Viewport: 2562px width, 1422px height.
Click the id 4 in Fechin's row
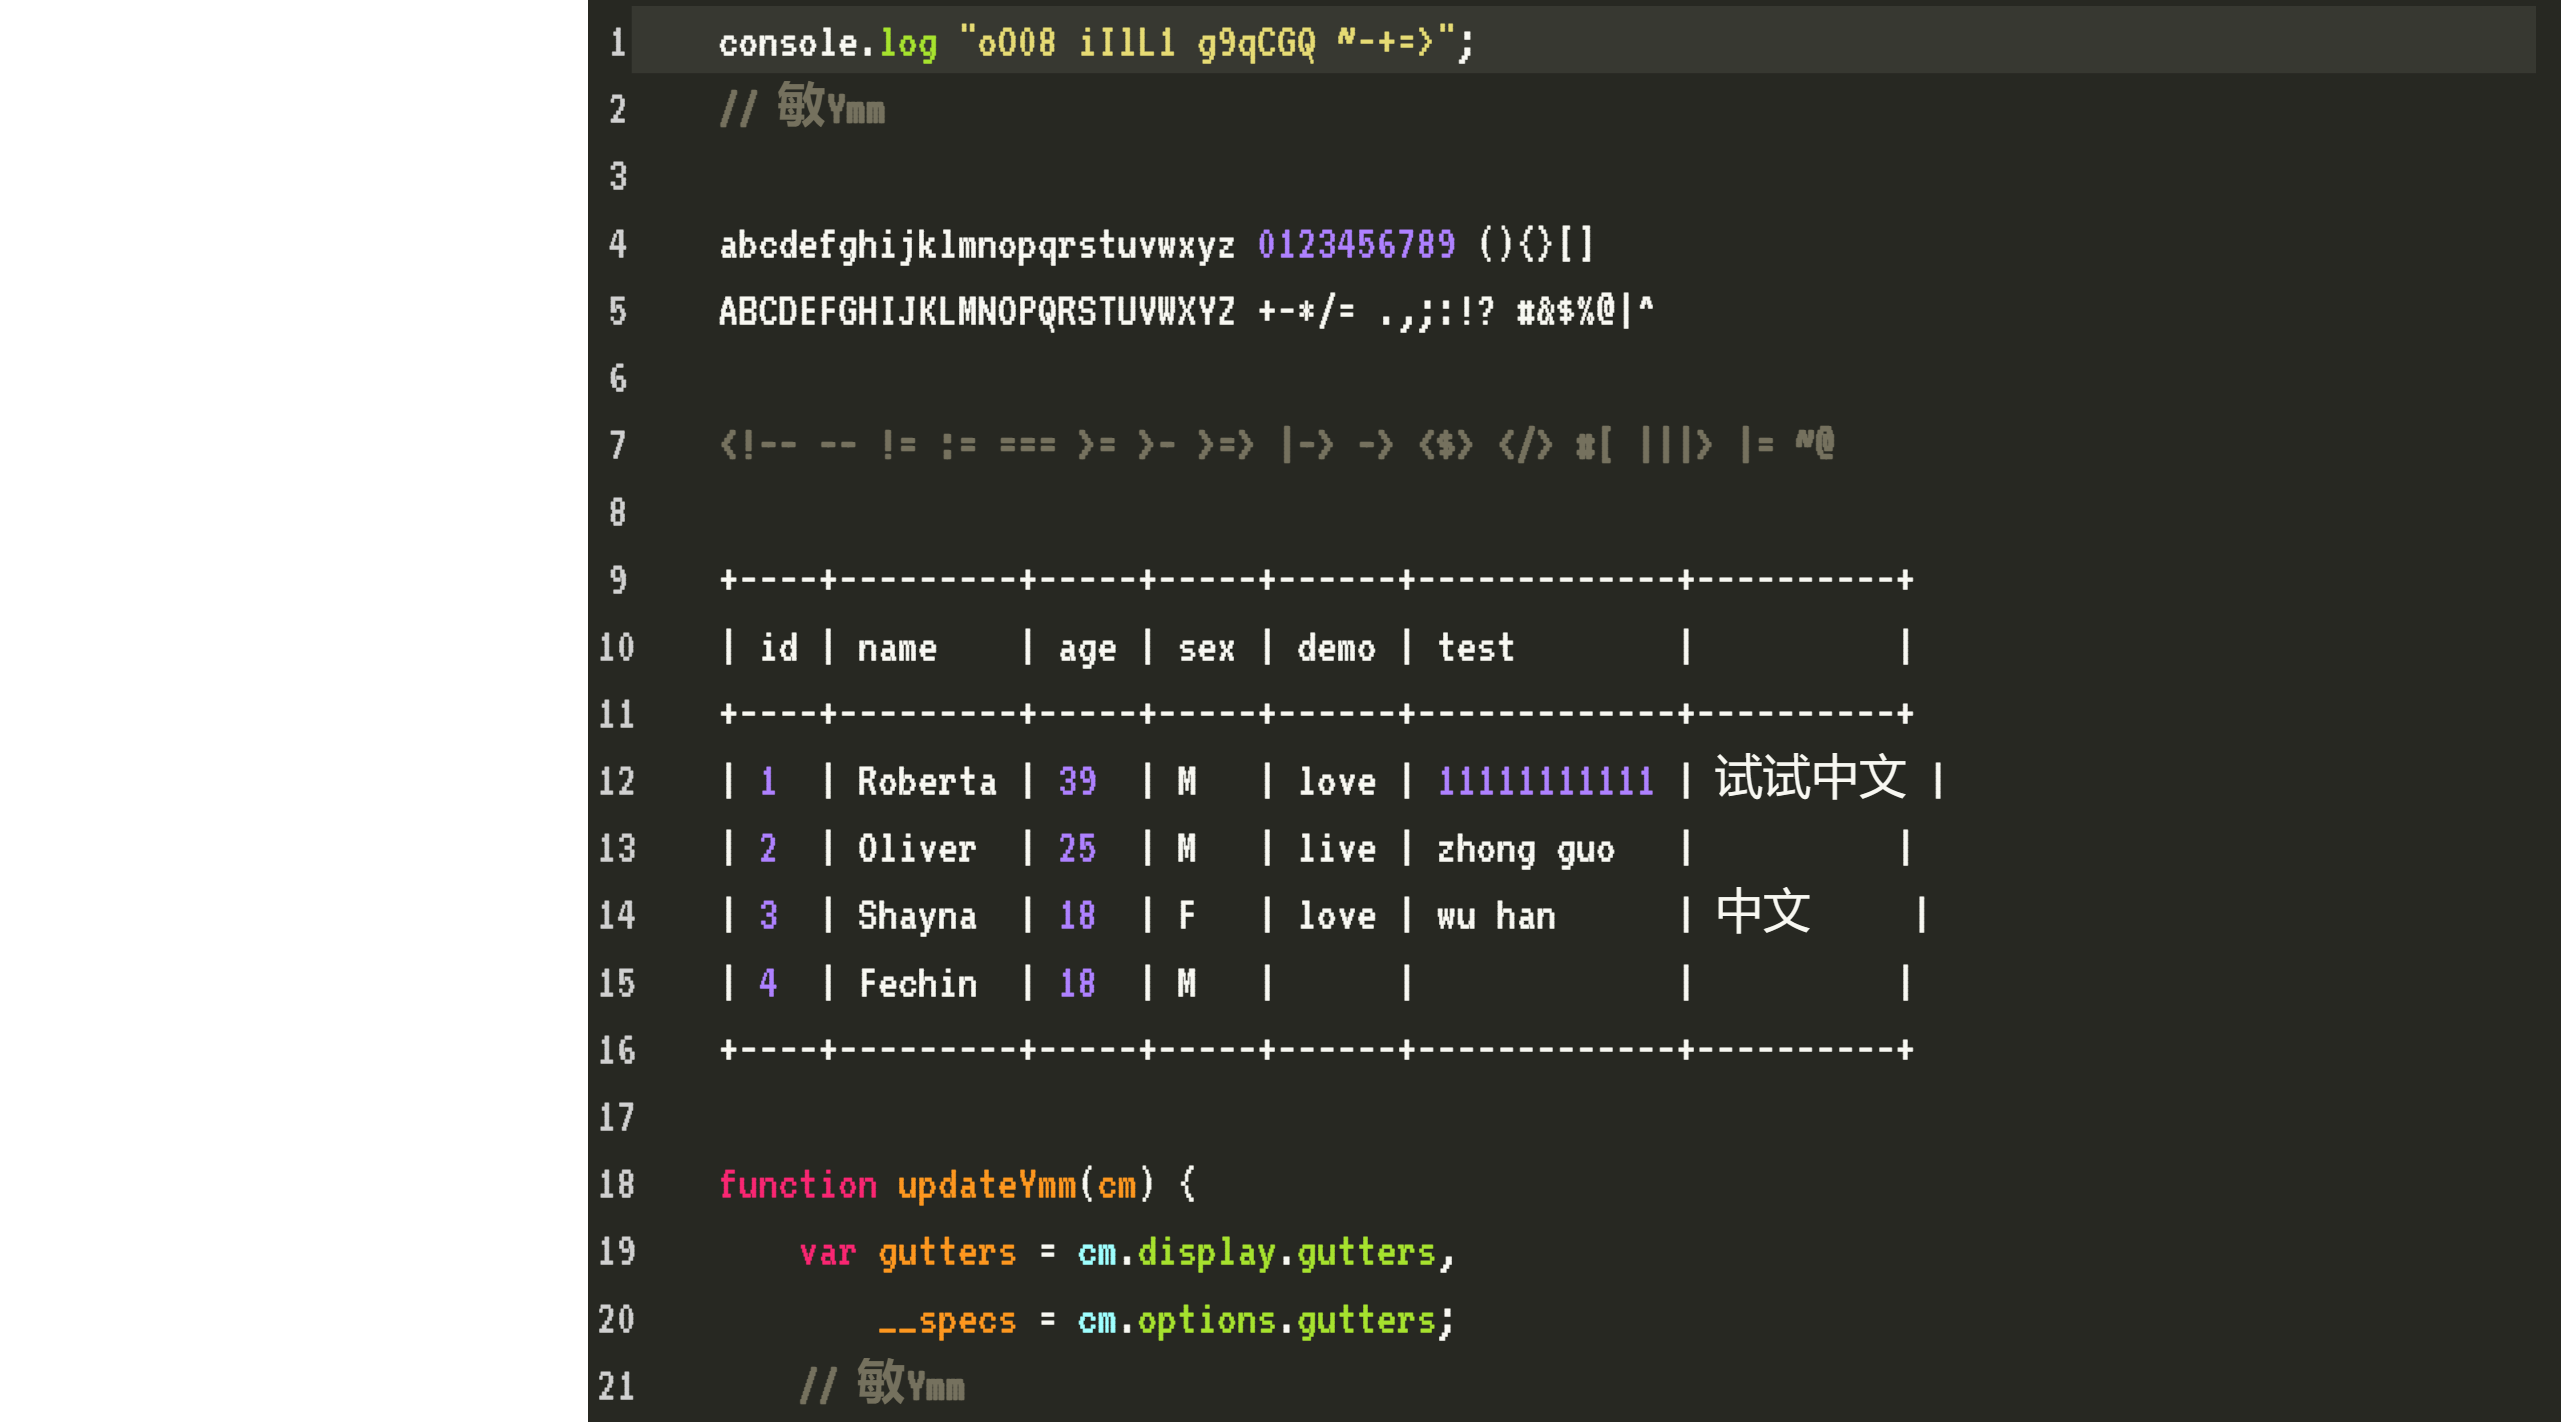tap(768, 983)
